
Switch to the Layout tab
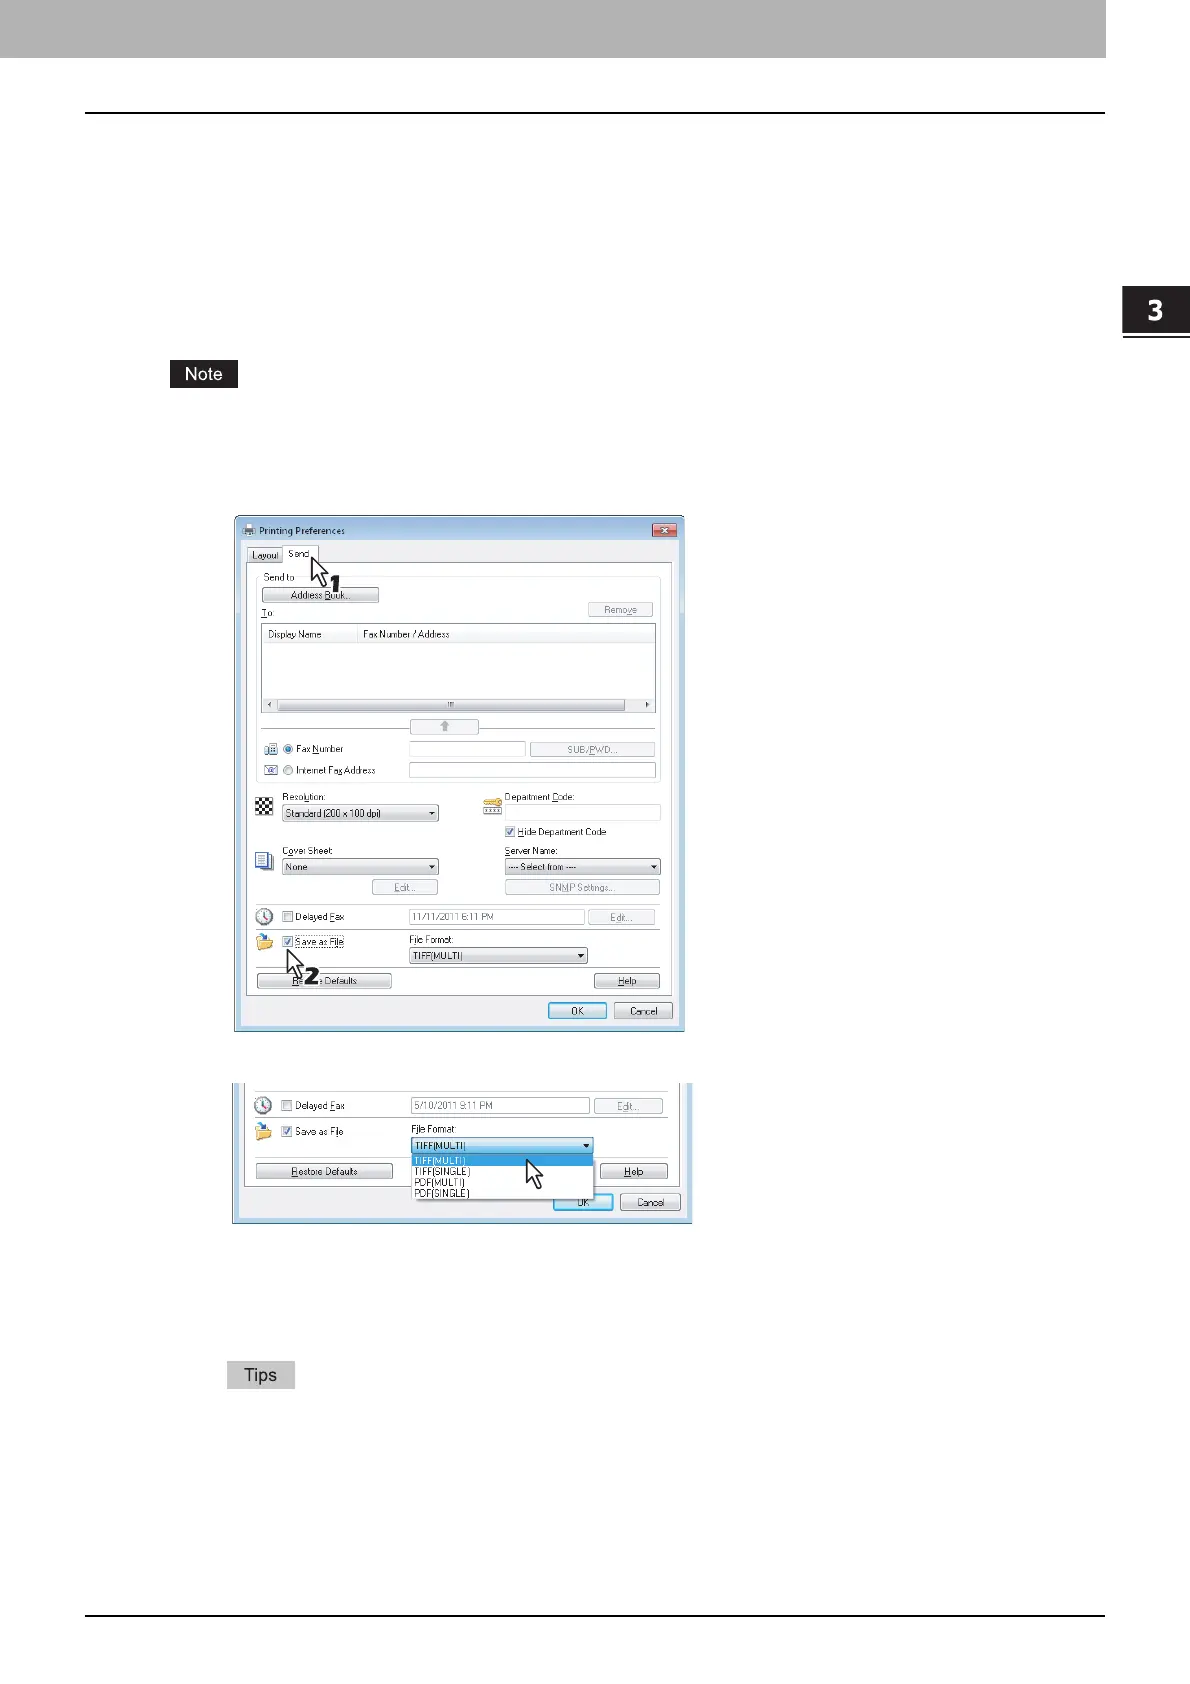pyautogui.click(x=265, y=555)
